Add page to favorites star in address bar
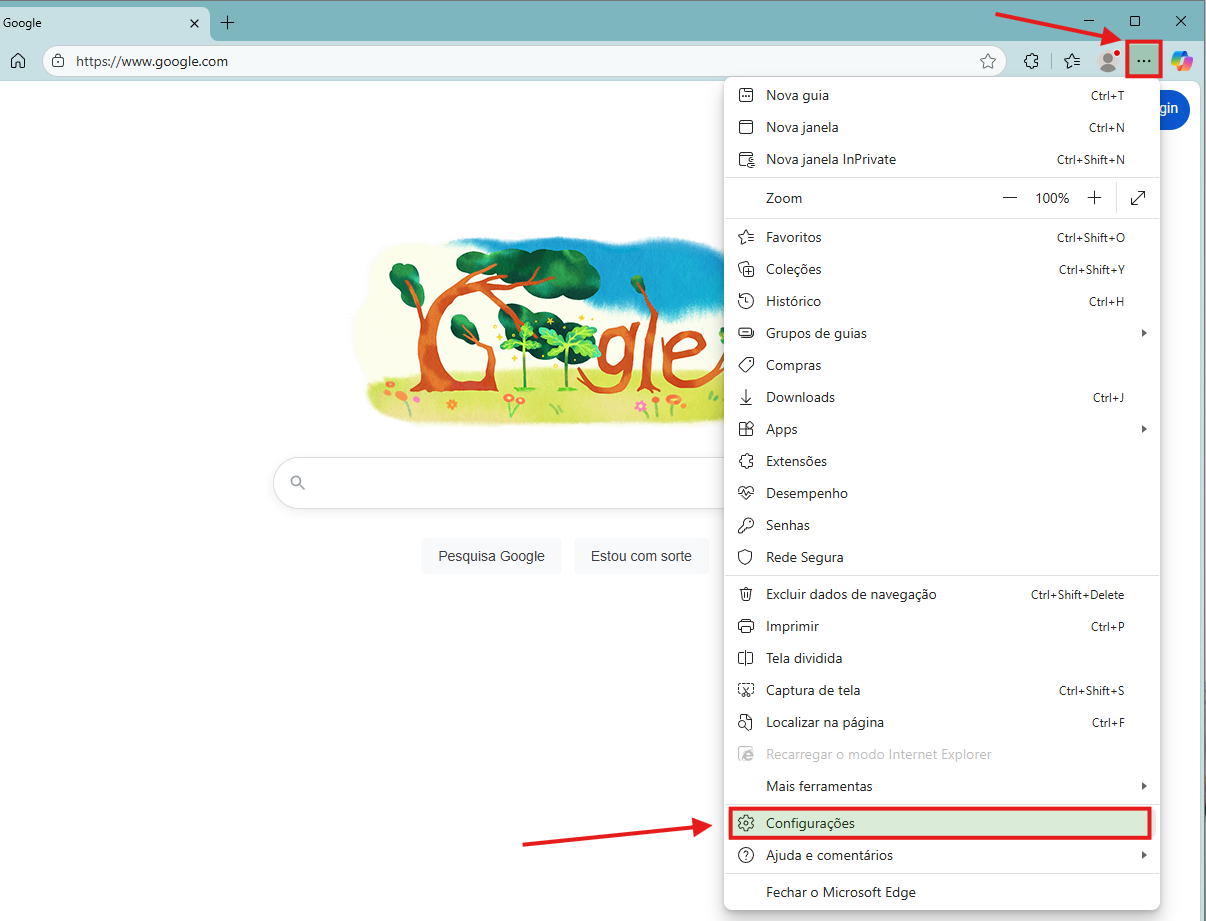Screen dimensions: 1206x921 tap(988, 61)
